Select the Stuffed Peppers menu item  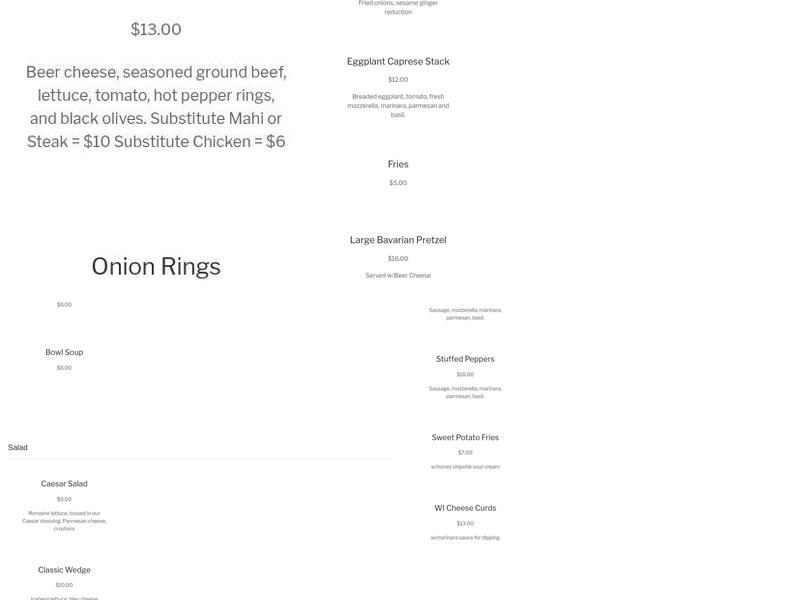coord(465,359)
